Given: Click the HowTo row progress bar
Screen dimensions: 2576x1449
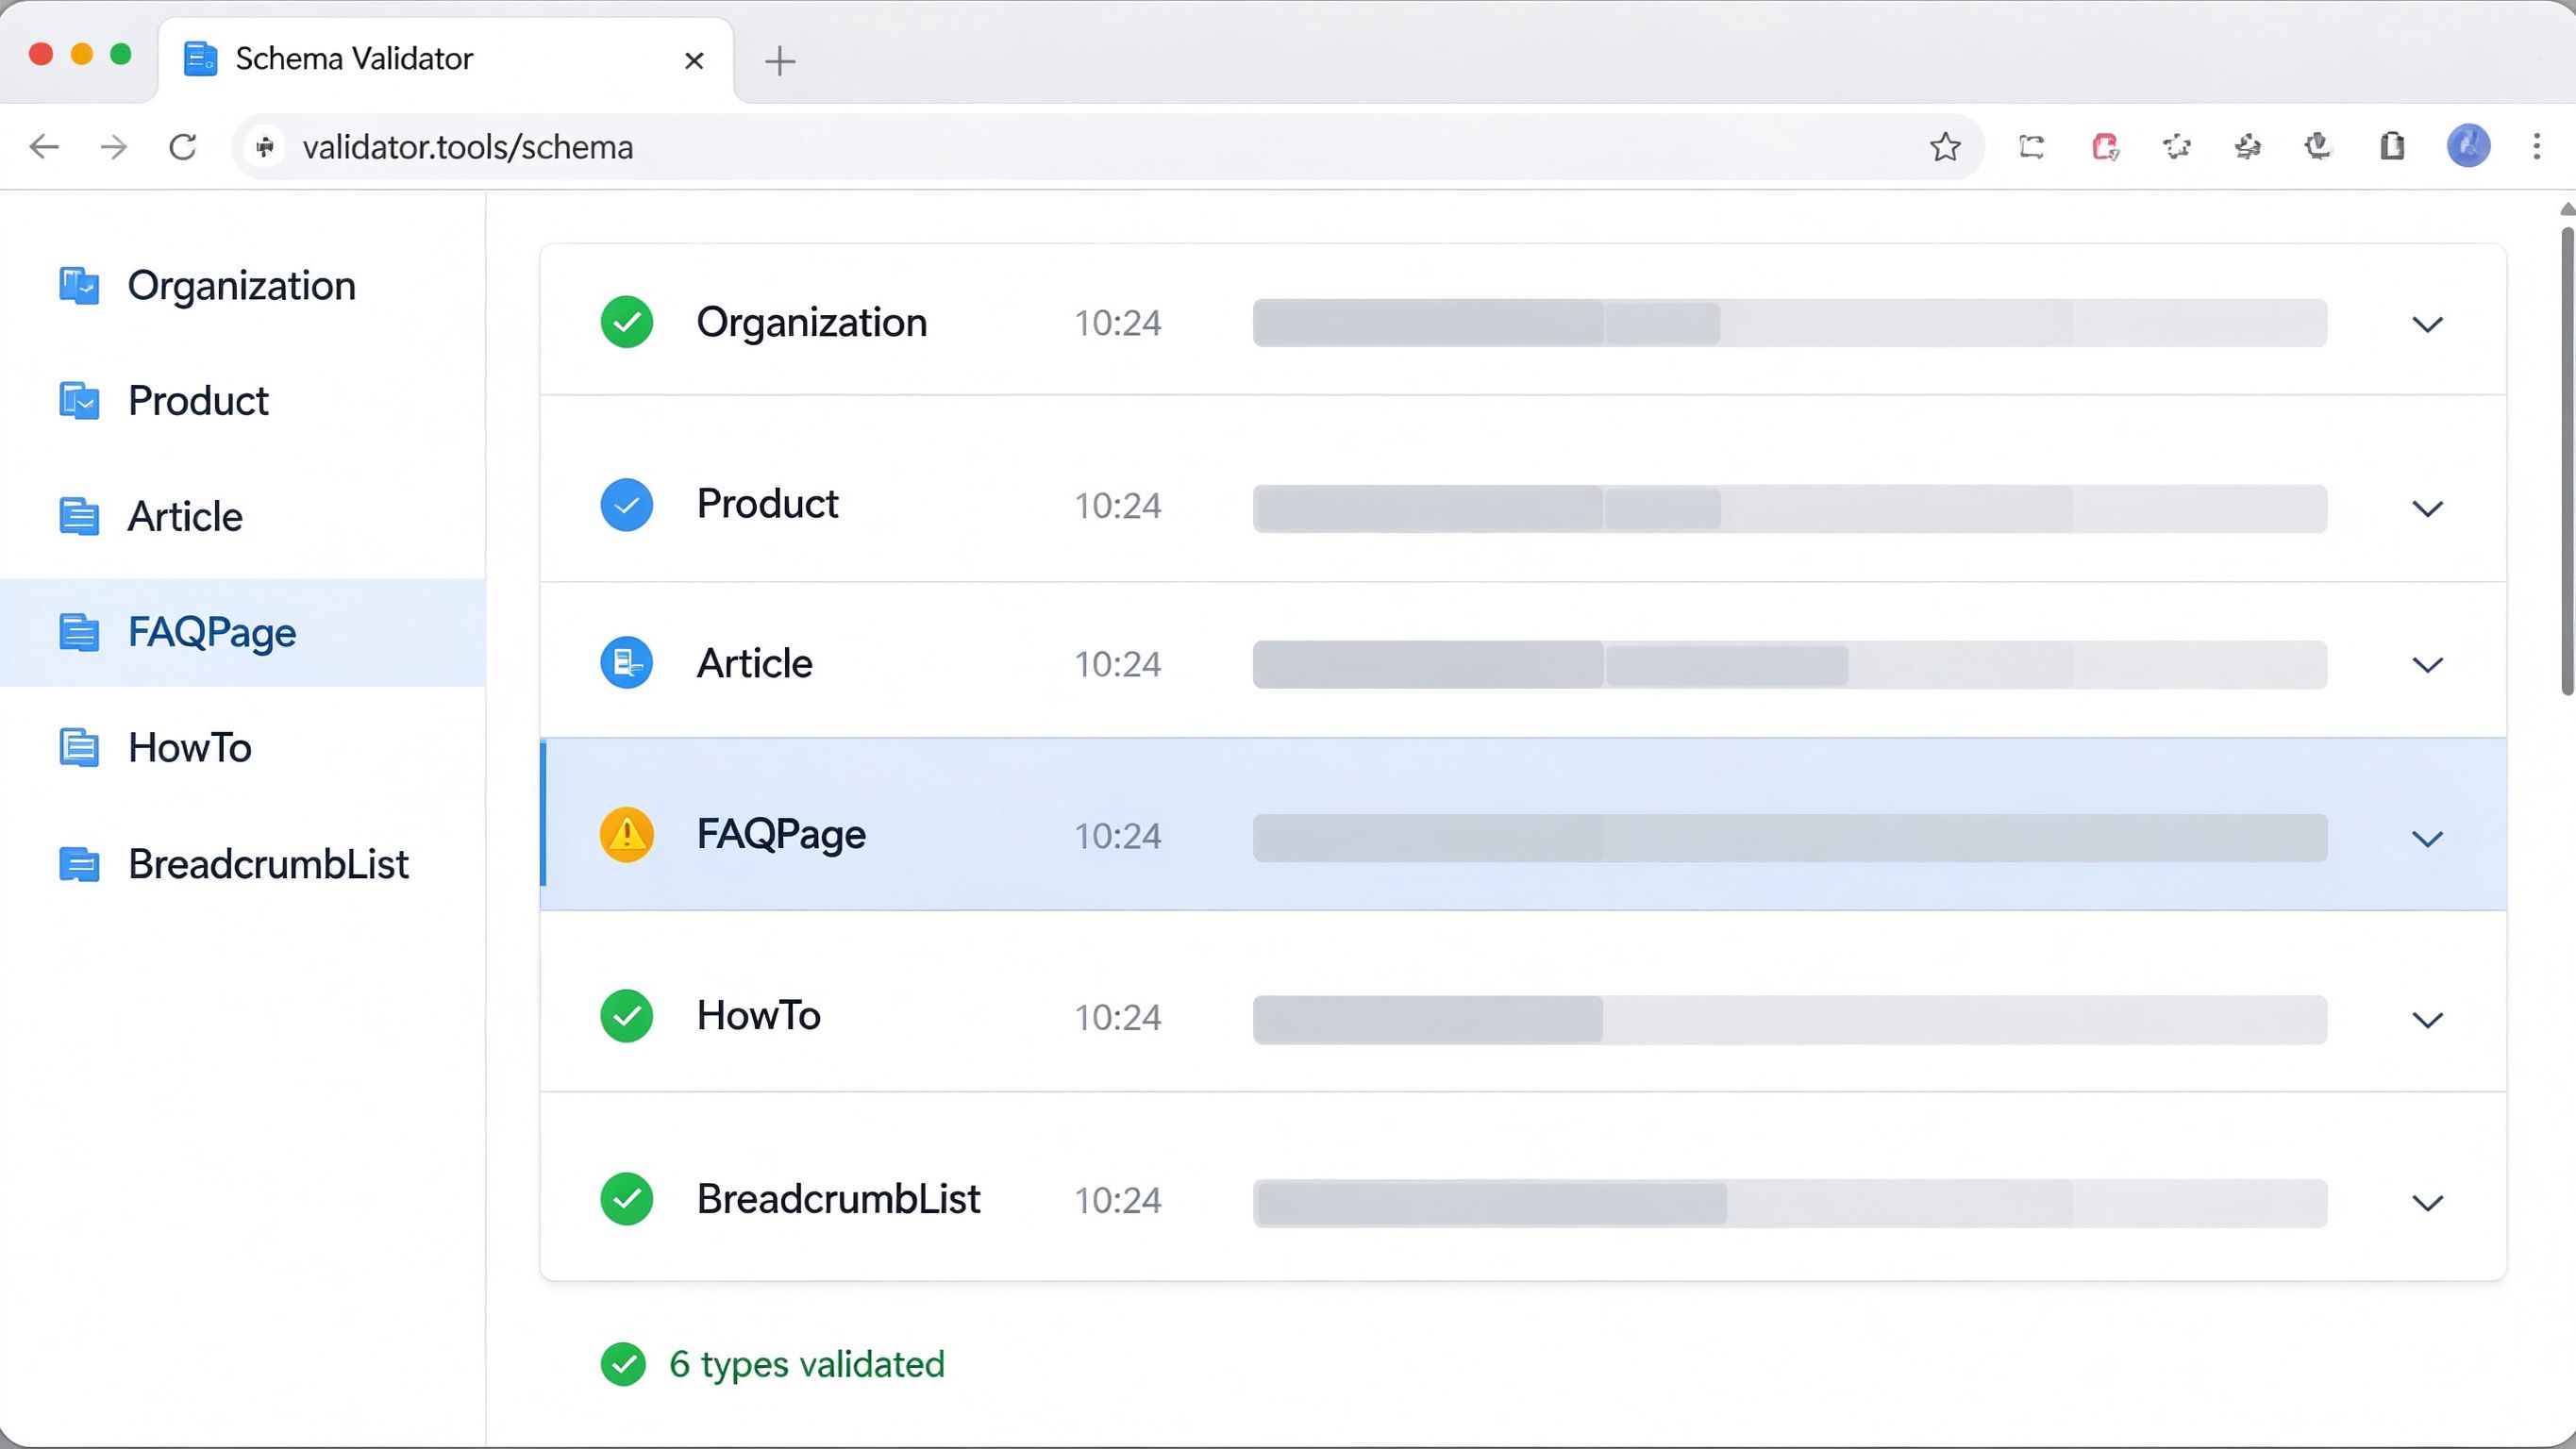Looking at the screenshot, I should tap(1789, 1020).
